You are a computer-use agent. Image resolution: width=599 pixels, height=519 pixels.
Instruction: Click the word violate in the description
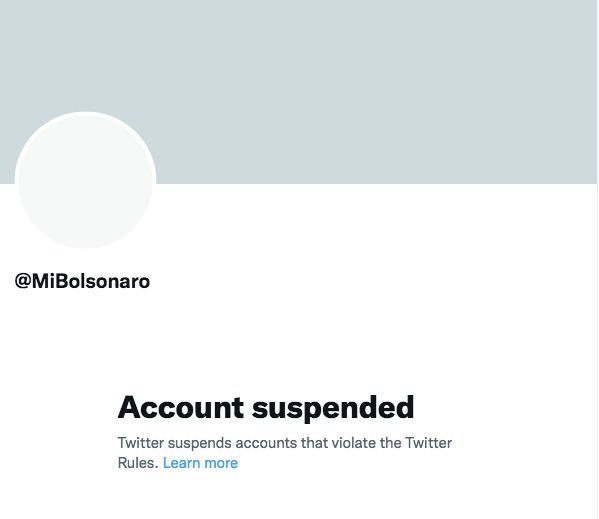[x=353, y=443]
